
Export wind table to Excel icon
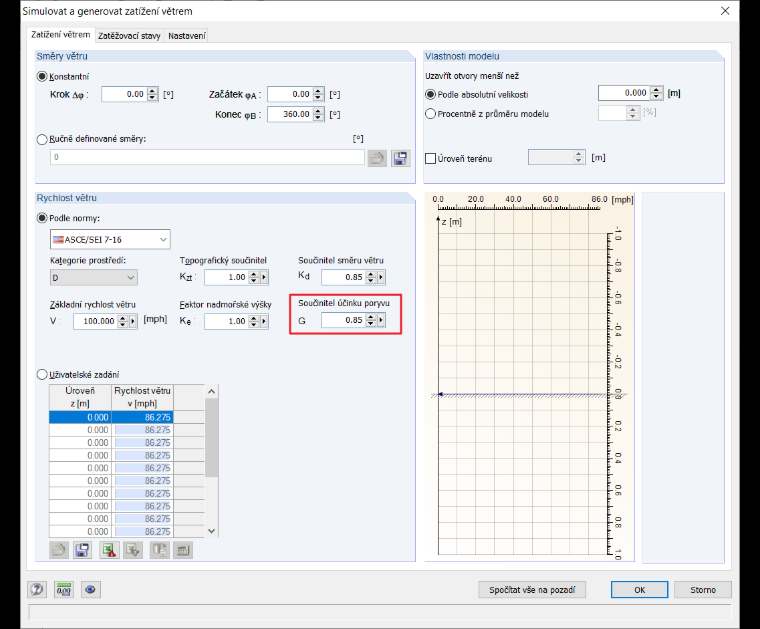click(x=109, y=550)
